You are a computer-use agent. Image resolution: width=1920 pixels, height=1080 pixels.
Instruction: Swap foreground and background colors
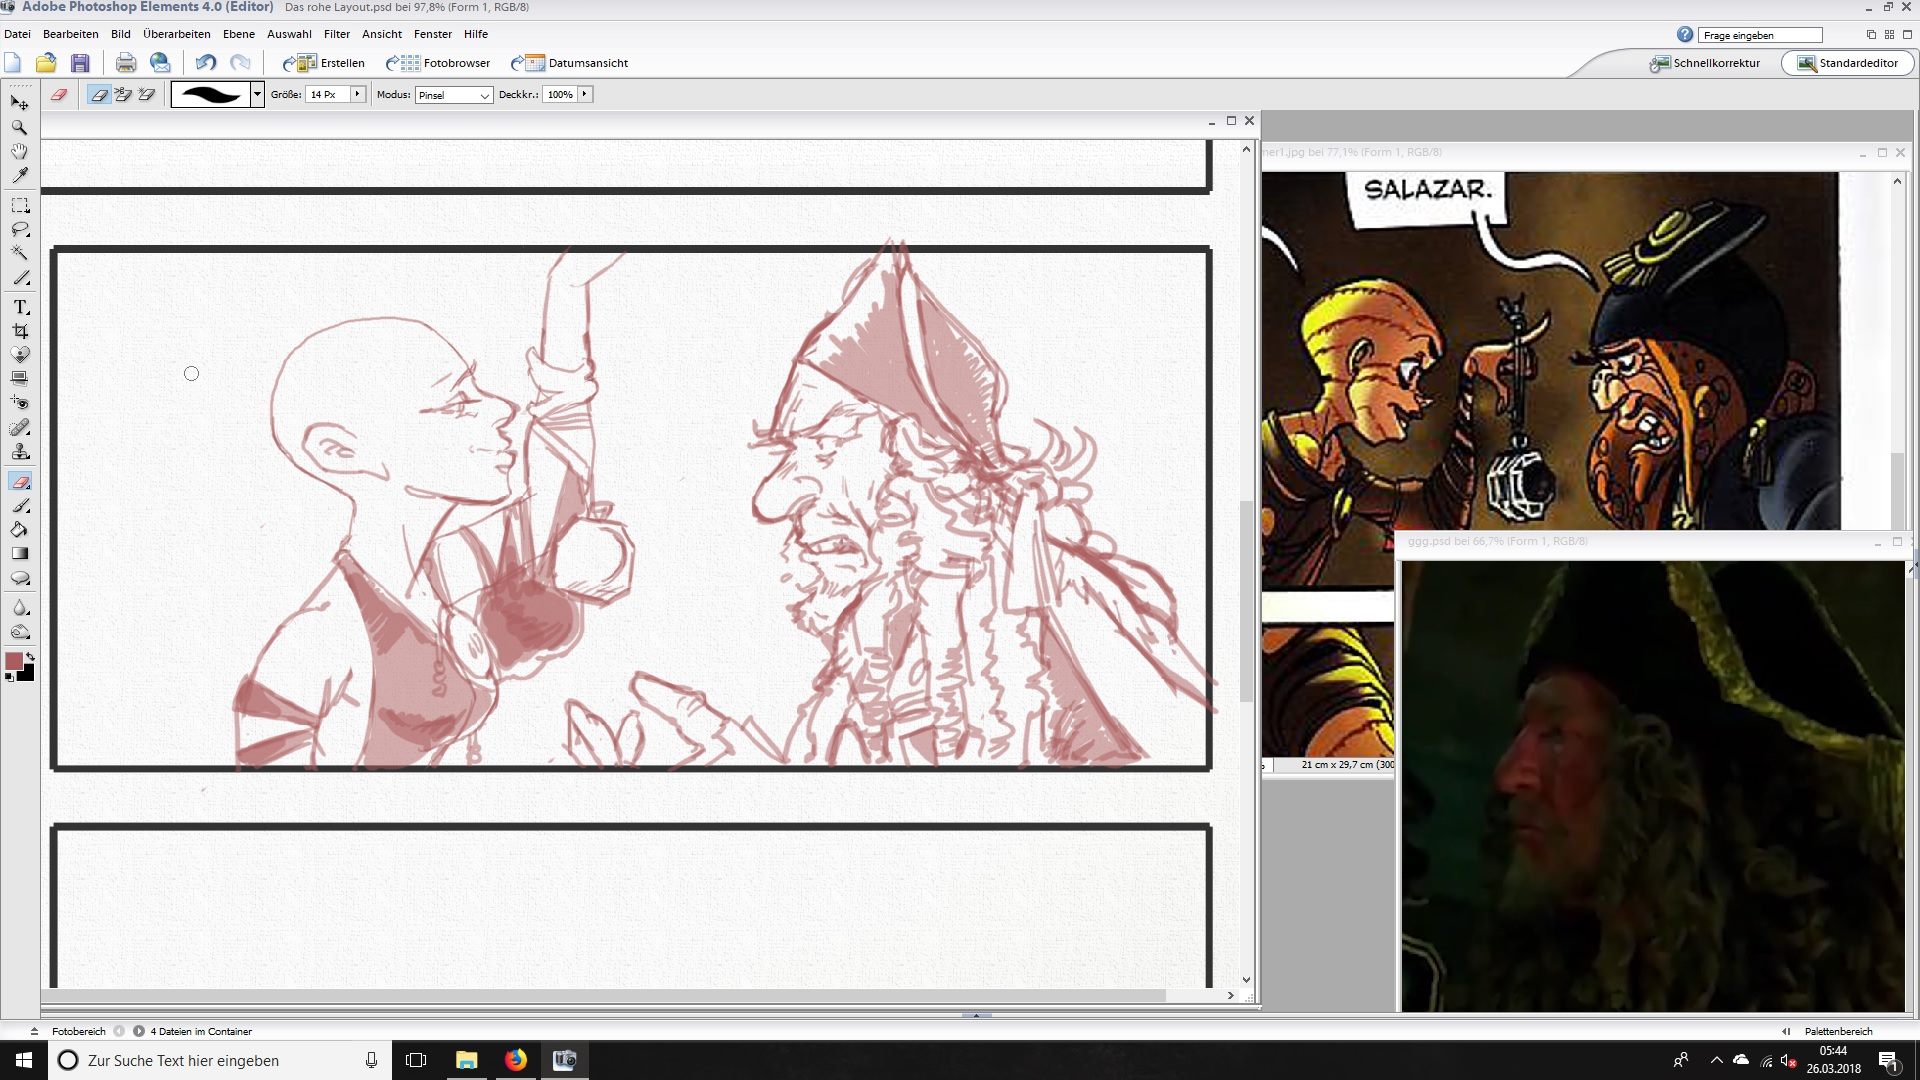tap(30, 656)
